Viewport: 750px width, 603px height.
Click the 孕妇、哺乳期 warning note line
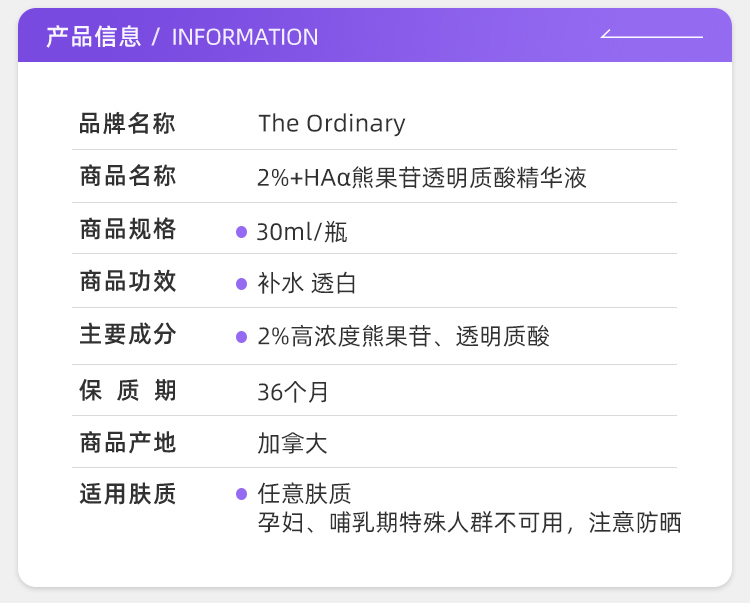[x=469, y=522]
